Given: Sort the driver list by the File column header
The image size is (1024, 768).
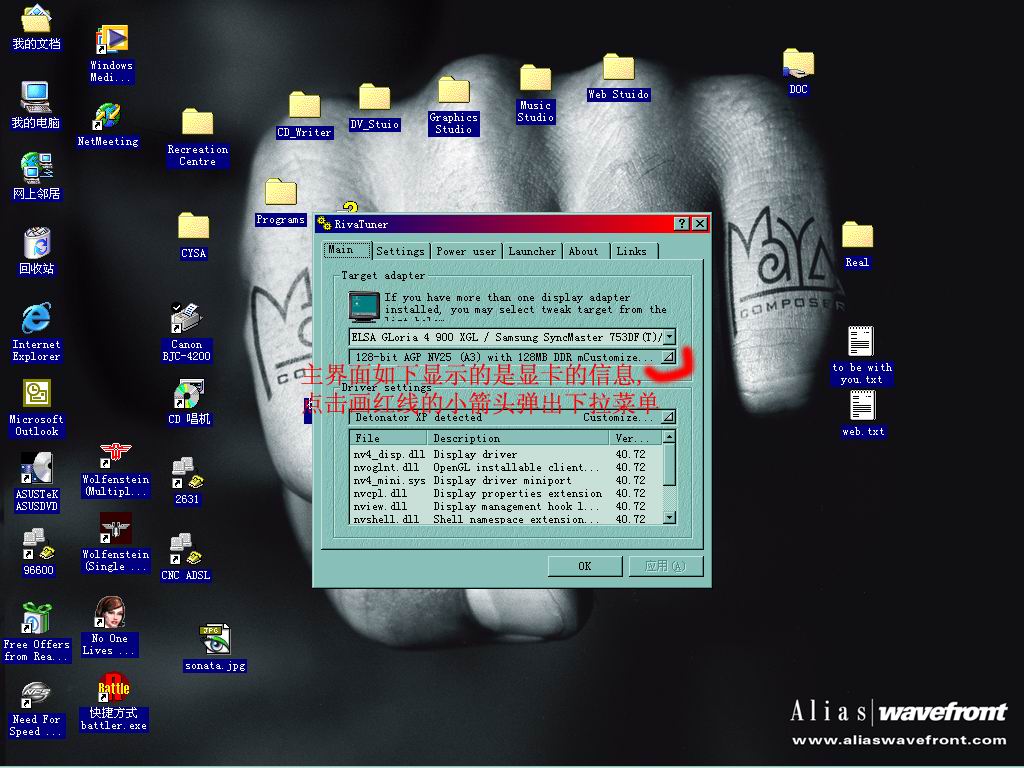Looking at the screenshot, I should [389, 438].
